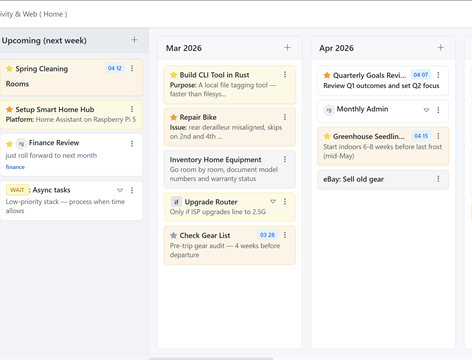Open the eBay: Sell old gear three-dot menu
The image size is (472, 360).
coord(438,179)
